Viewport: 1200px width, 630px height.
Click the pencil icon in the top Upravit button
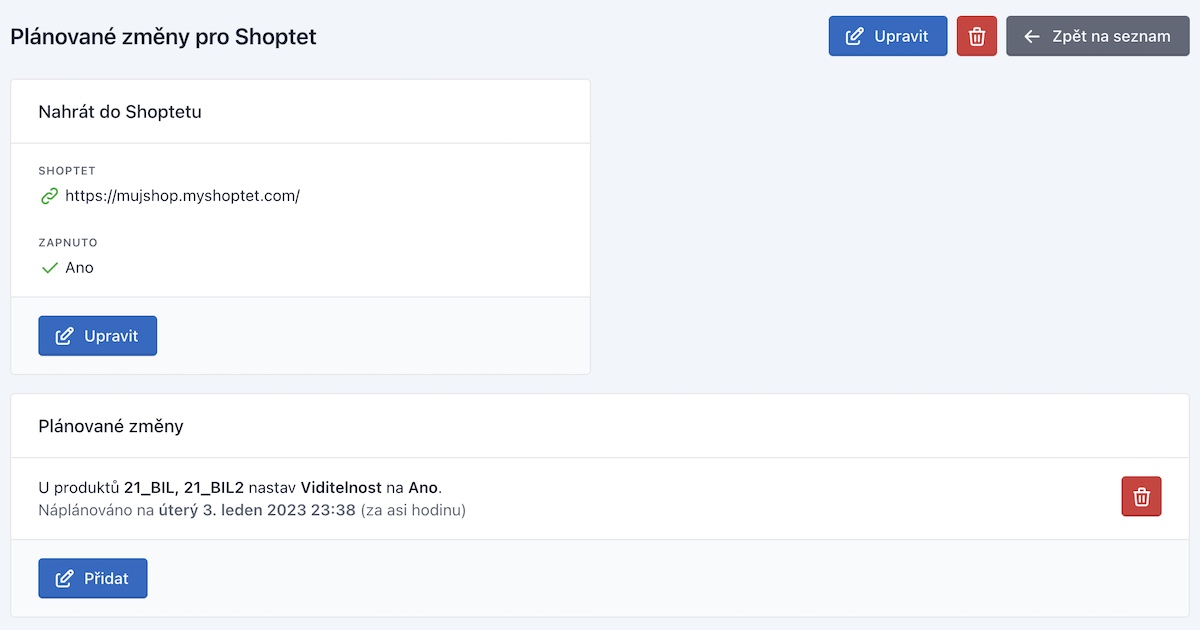click(854, 36)
